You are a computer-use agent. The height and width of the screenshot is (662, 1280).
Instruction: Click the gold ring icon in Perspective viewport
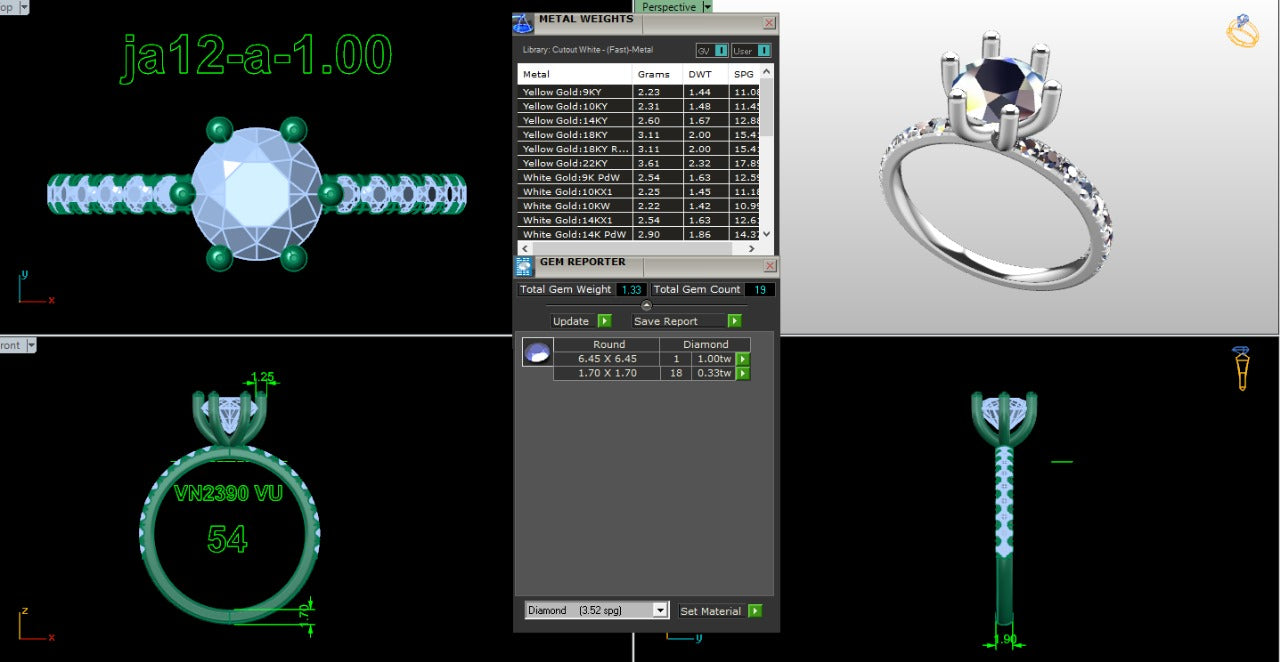[x=1242, y=31]
